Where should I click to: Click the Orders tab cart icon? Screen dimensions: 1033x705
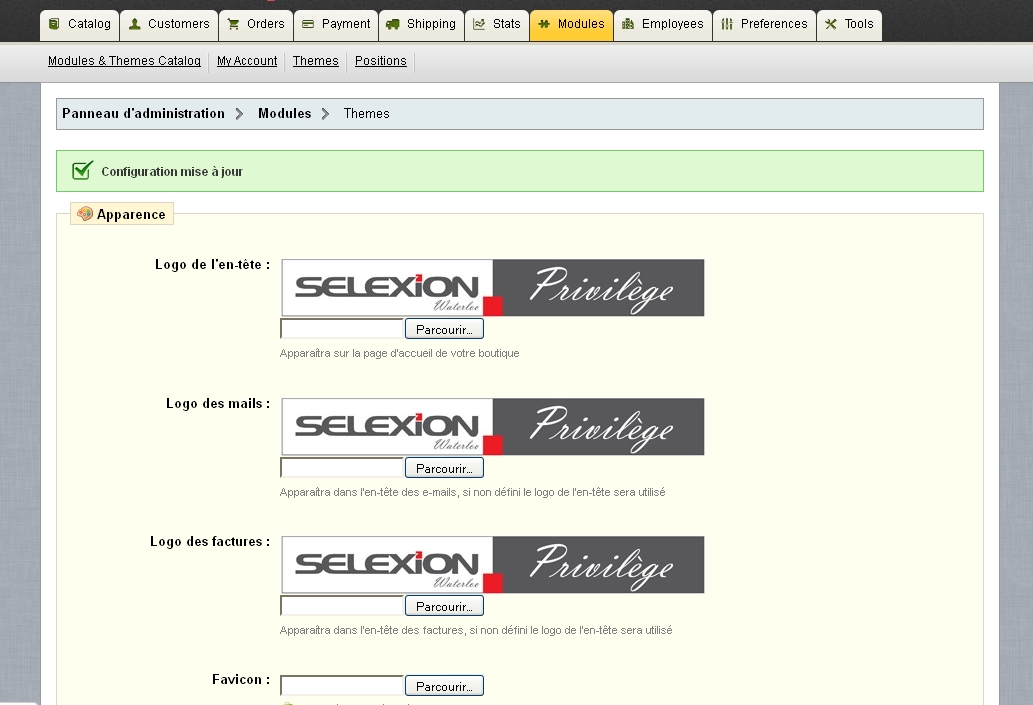233,24
